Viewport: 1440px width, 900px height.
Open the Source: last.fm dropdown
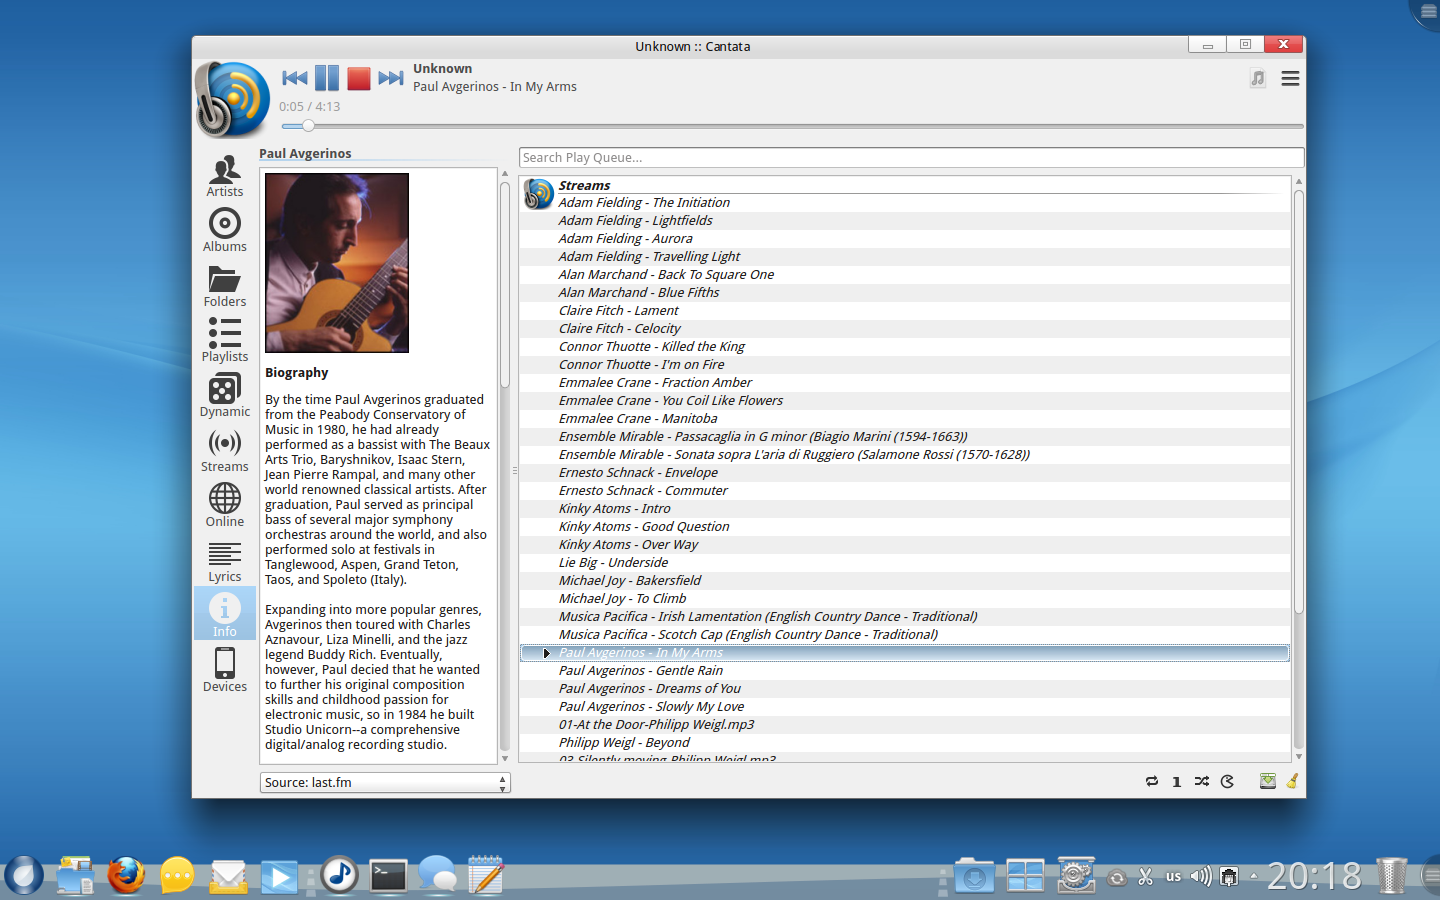[x=385, y=782]
